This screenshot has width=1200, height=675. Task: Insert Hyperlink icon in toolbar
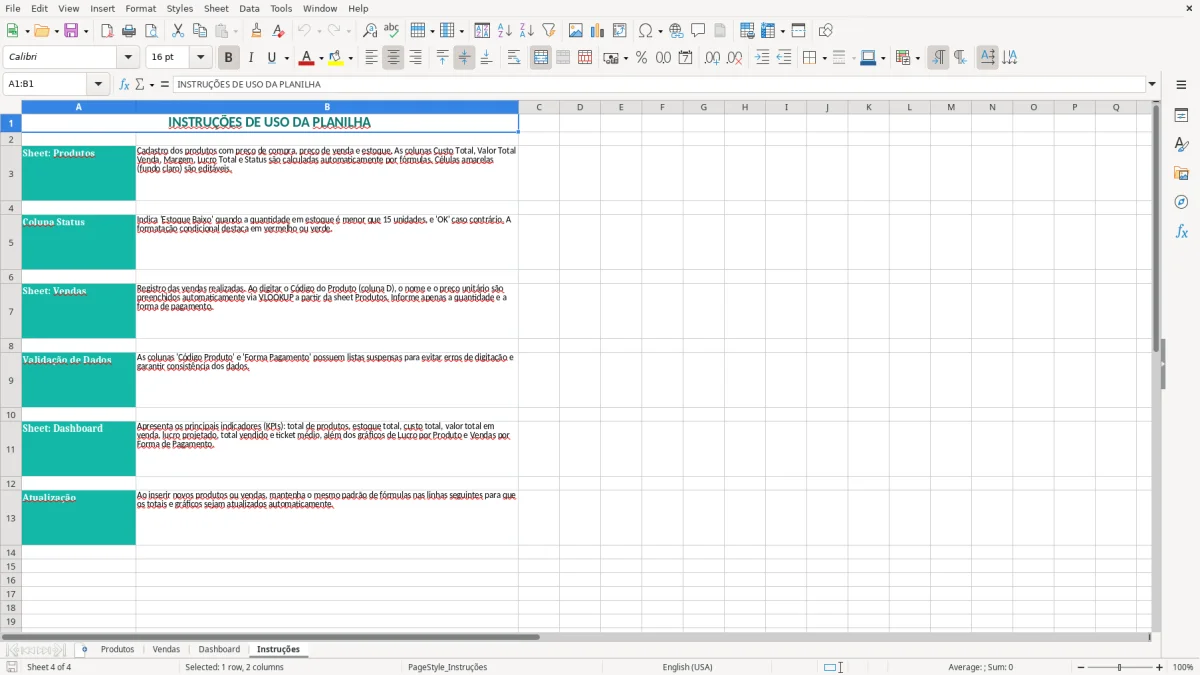pos(676,31)
